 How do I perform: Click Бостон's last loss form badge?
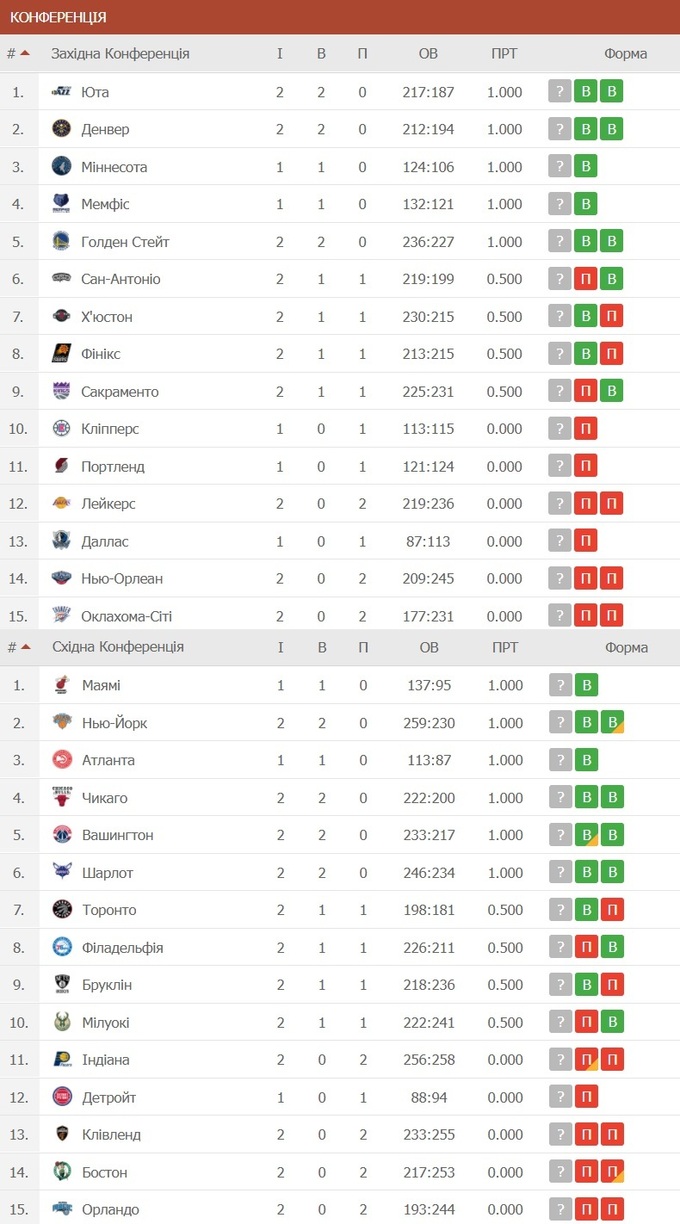612,1172
